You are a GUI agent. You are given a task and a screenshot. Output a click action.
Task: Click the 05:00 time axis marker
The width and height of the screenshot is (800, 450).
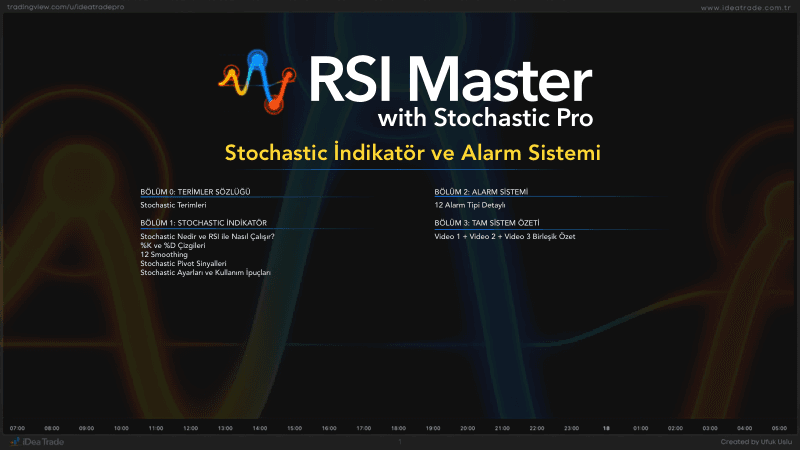point(779,428)
